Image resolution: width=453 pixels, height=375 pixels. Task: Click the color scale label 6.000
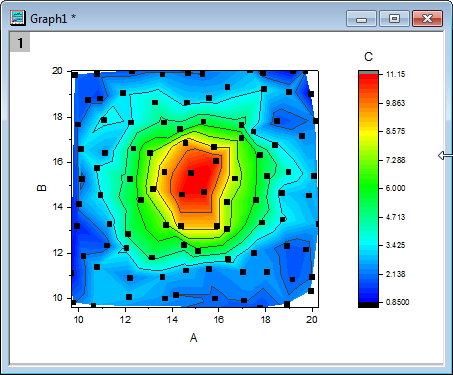[396, 188]
